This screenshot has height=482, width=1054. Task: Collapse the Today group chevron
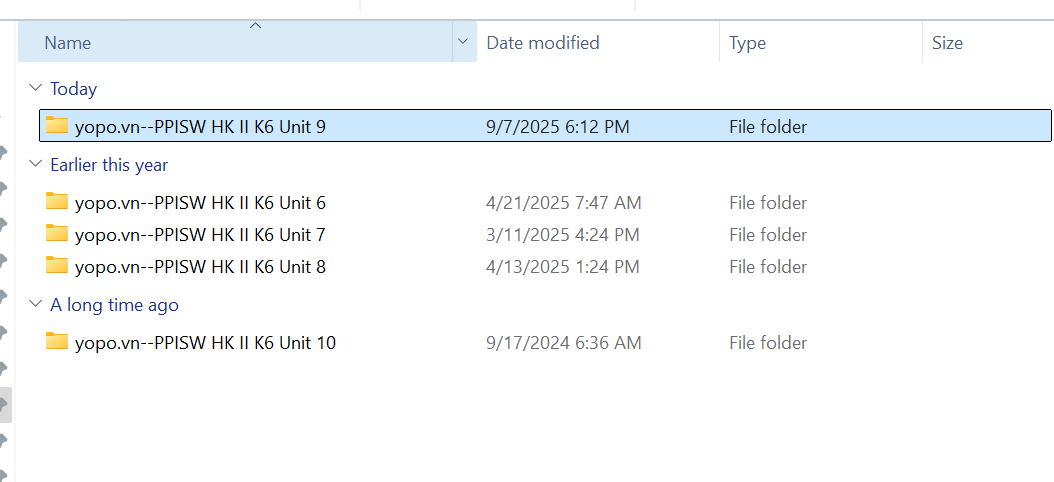[x=36, y=88]
